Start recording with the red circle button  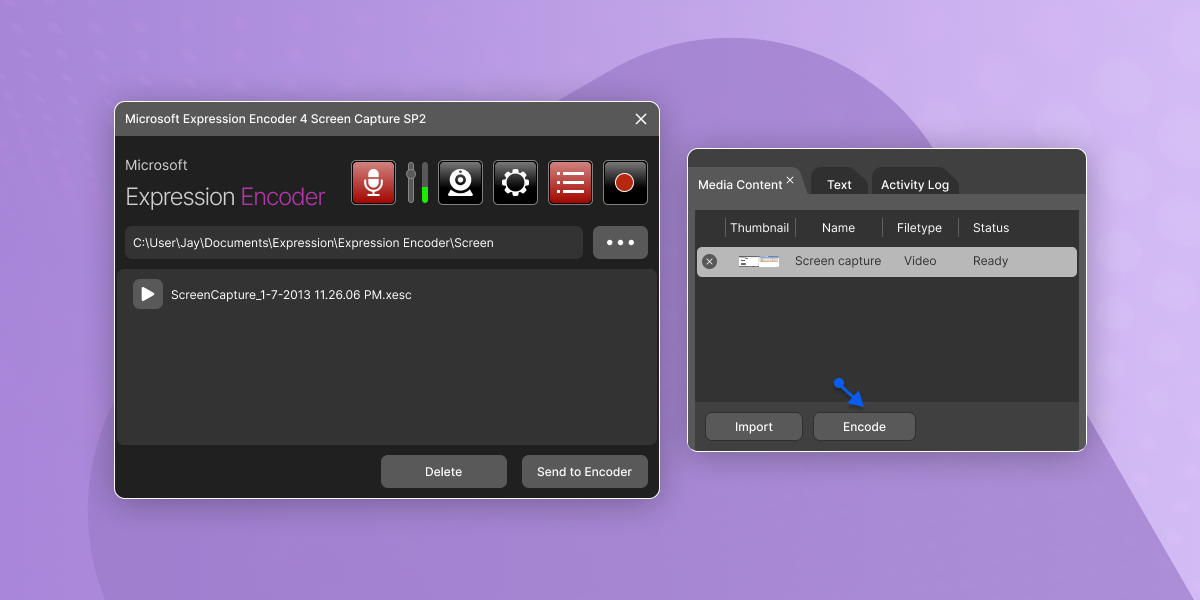tap(625, 183)
